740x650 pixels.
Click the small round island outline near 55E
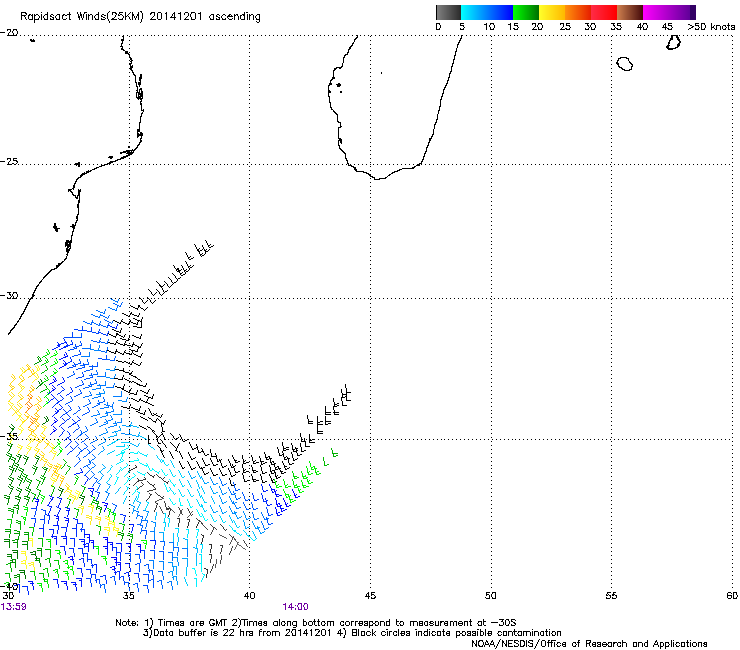click(x=625, y=64)
